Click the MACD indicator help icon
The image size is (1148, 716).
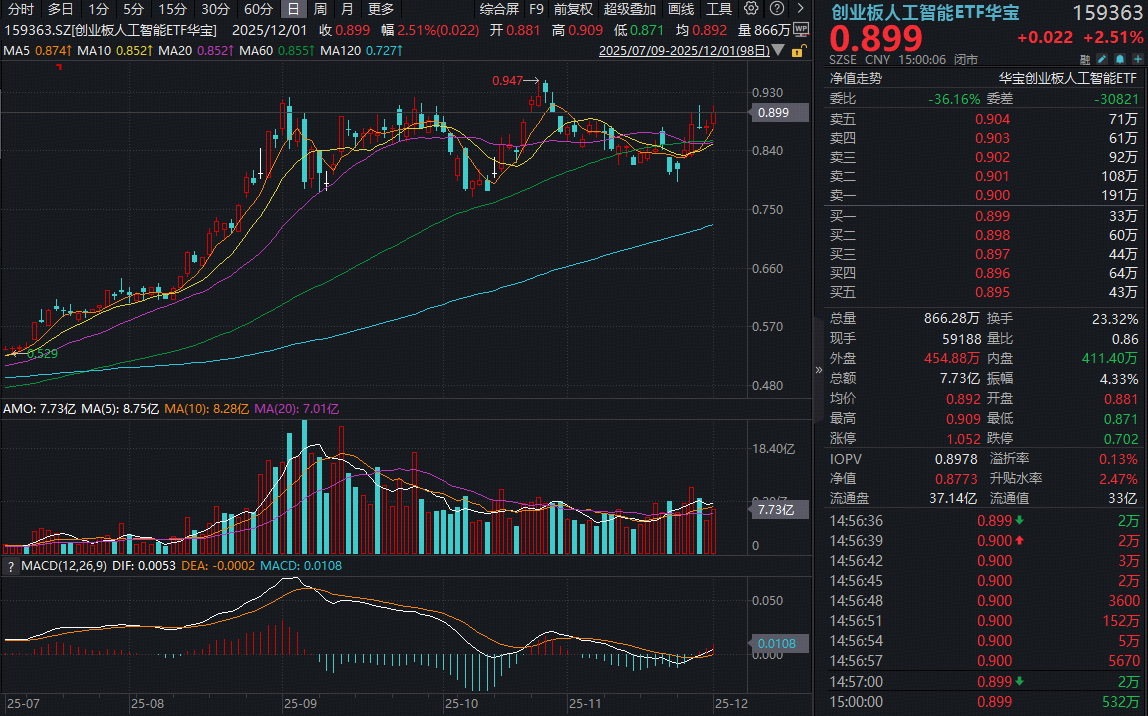pos(10,567)
